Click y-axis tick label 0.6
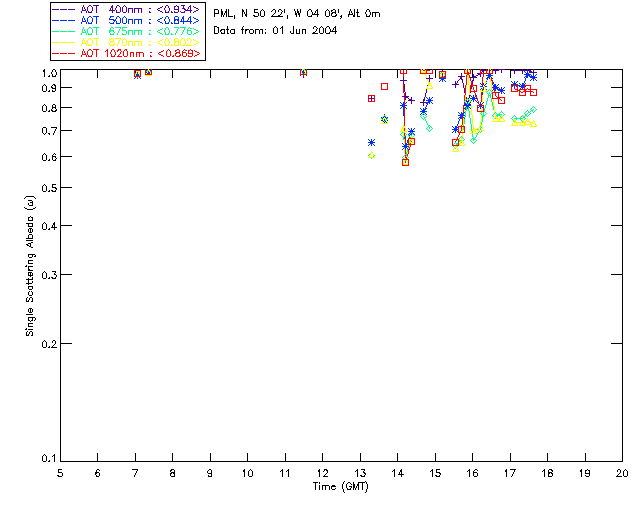The height and width of the screenshot is (512, 640). (x=49, y=157)
